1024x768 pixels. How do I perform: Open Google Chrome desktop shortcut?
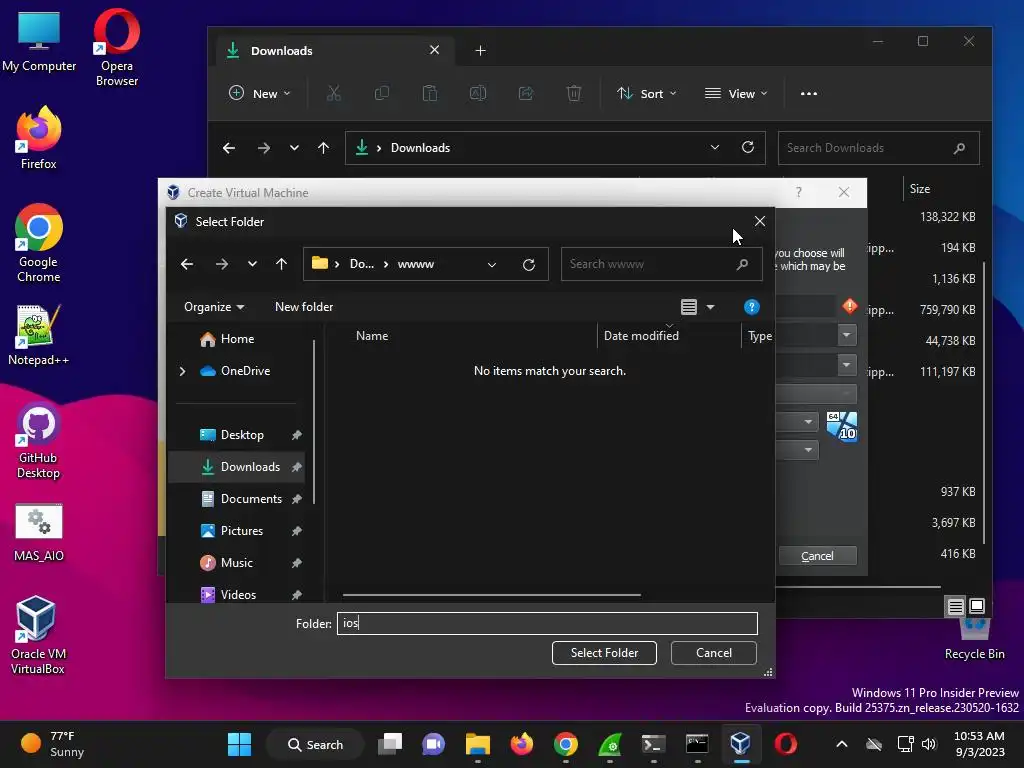pyautogui.click(x=39, y=243)
